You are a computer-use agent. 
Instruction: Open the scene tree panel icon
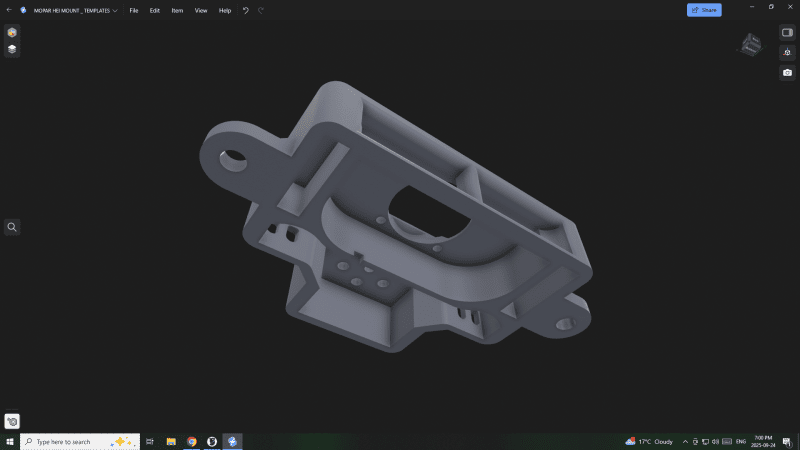pyautogui.click(x=12, y=32)
